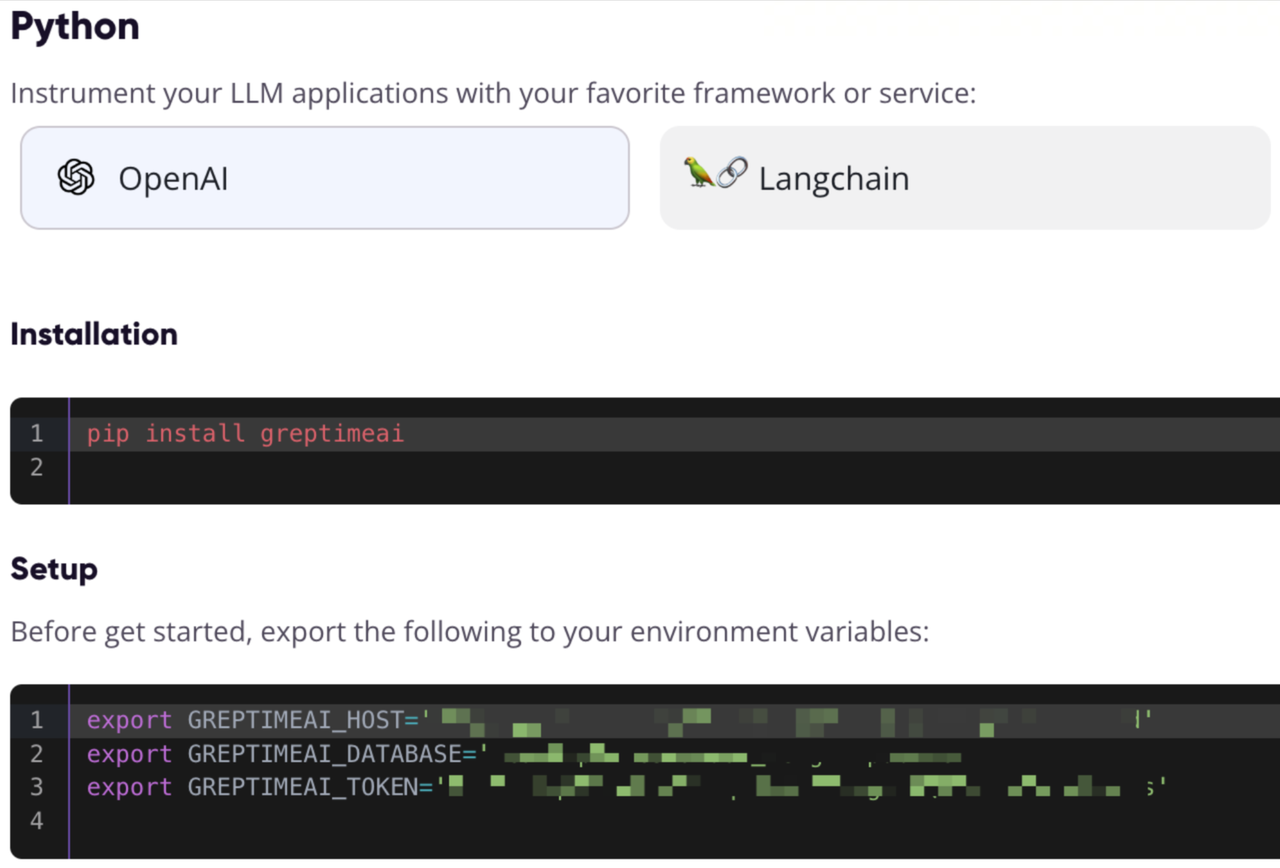
Task: Click the OpenAI logo icon
Action: 75,177
